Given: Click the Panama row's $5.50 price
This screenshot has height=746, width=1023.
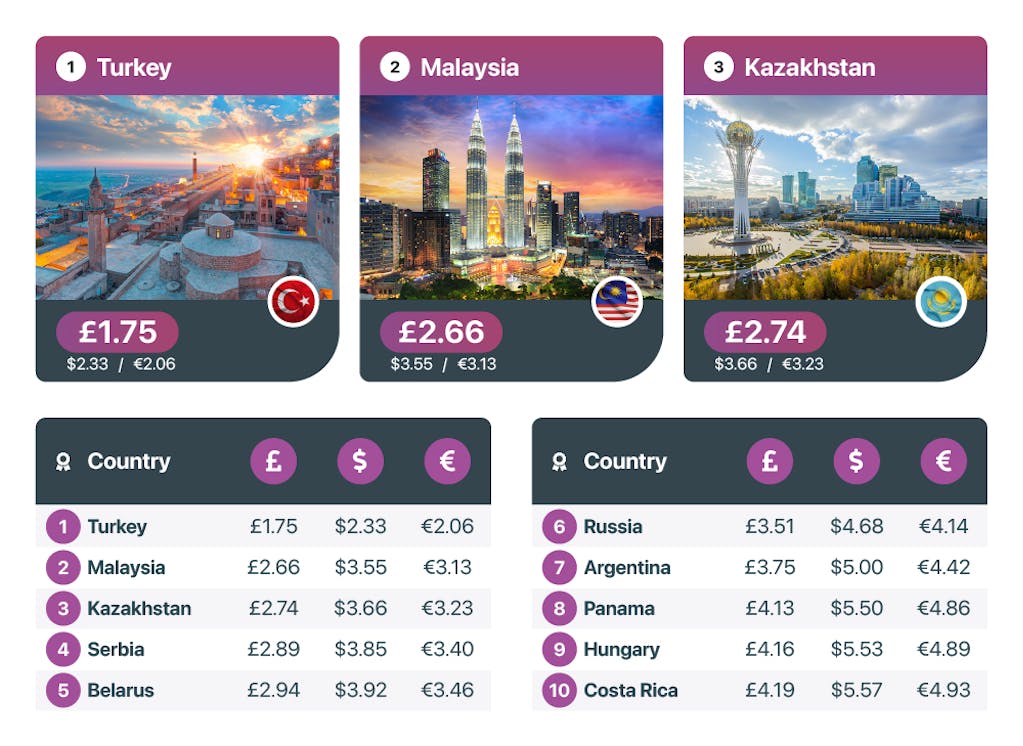Looking at the screenshot, I should (857, 608).
